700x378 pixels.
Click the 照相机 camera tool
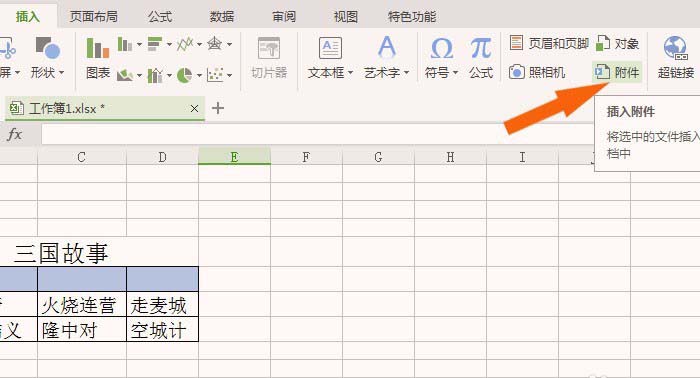tap(537, 72)
